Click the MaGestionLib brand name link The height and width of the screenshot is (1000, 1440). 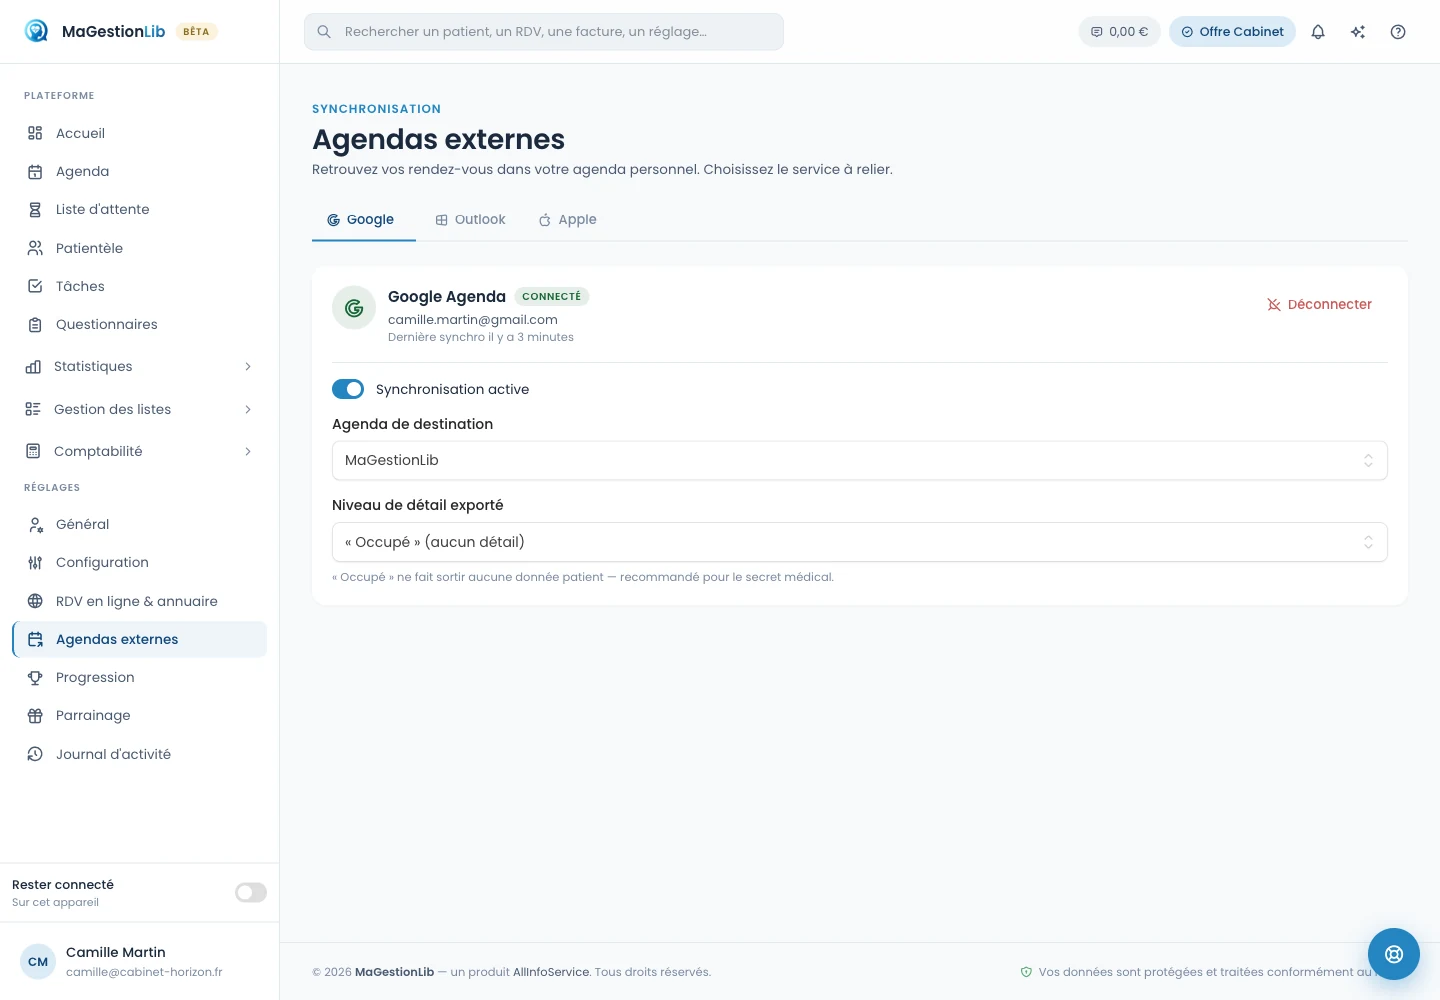[113, 32]
